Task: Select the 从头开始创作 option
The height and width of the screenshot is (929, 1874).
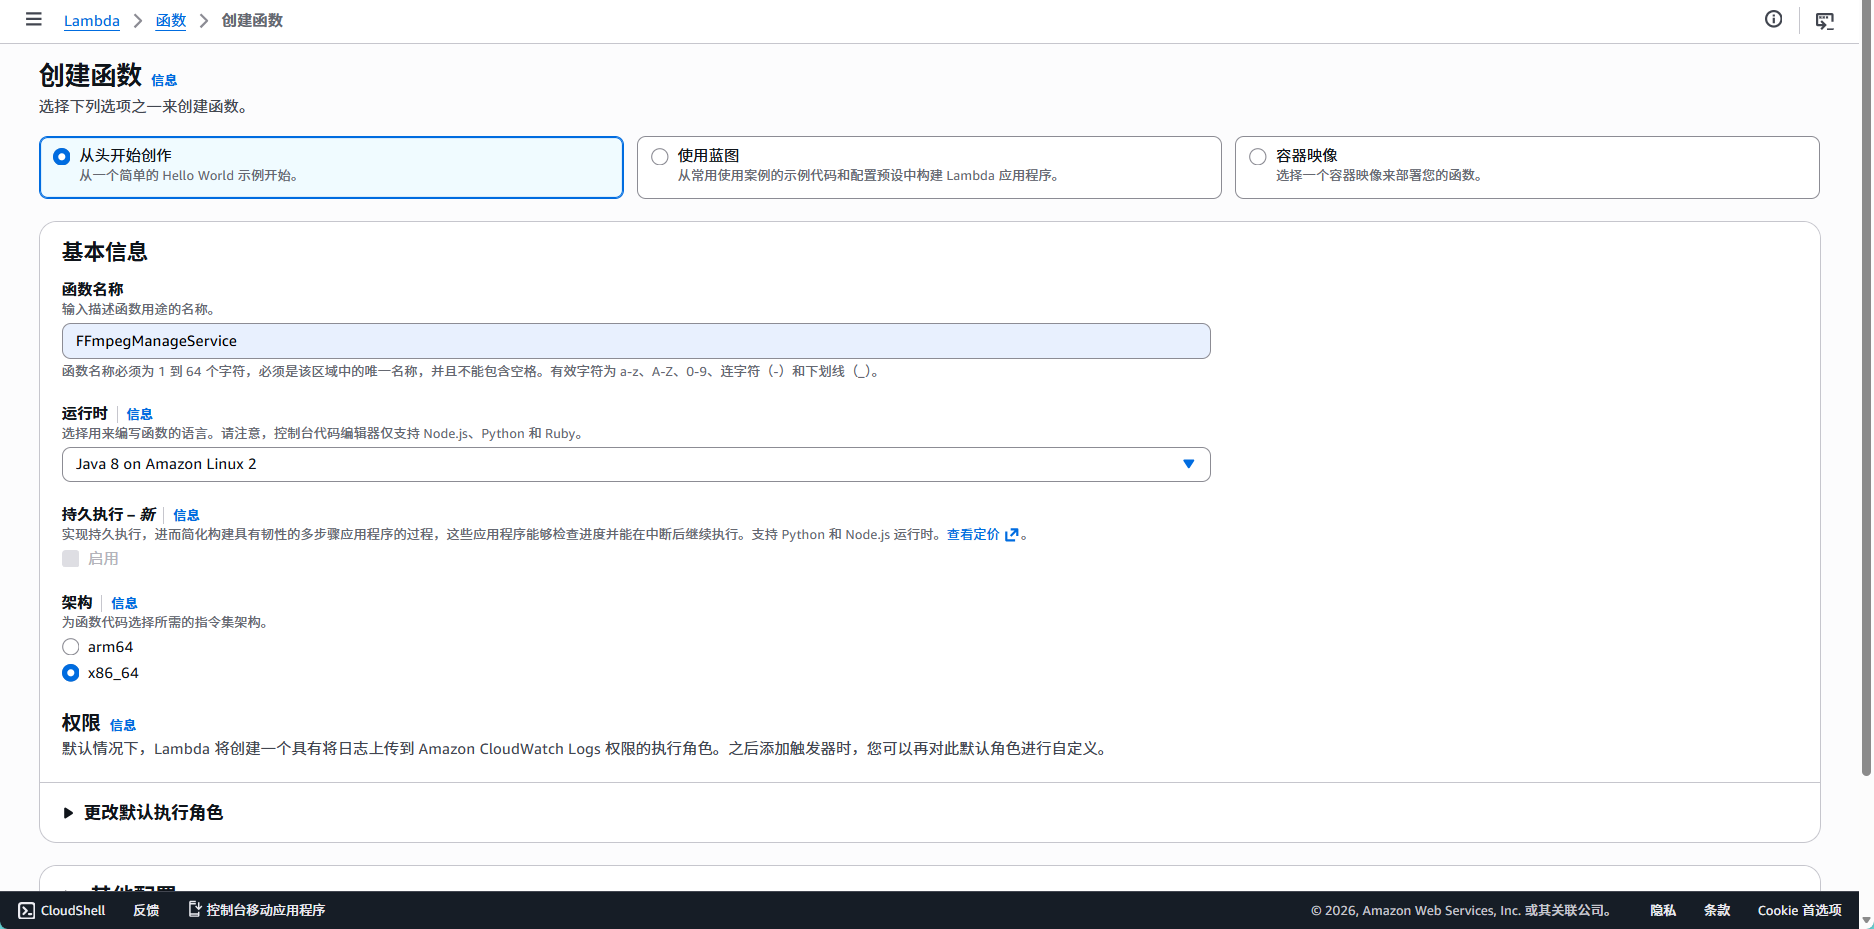Action: click(62, 157)
